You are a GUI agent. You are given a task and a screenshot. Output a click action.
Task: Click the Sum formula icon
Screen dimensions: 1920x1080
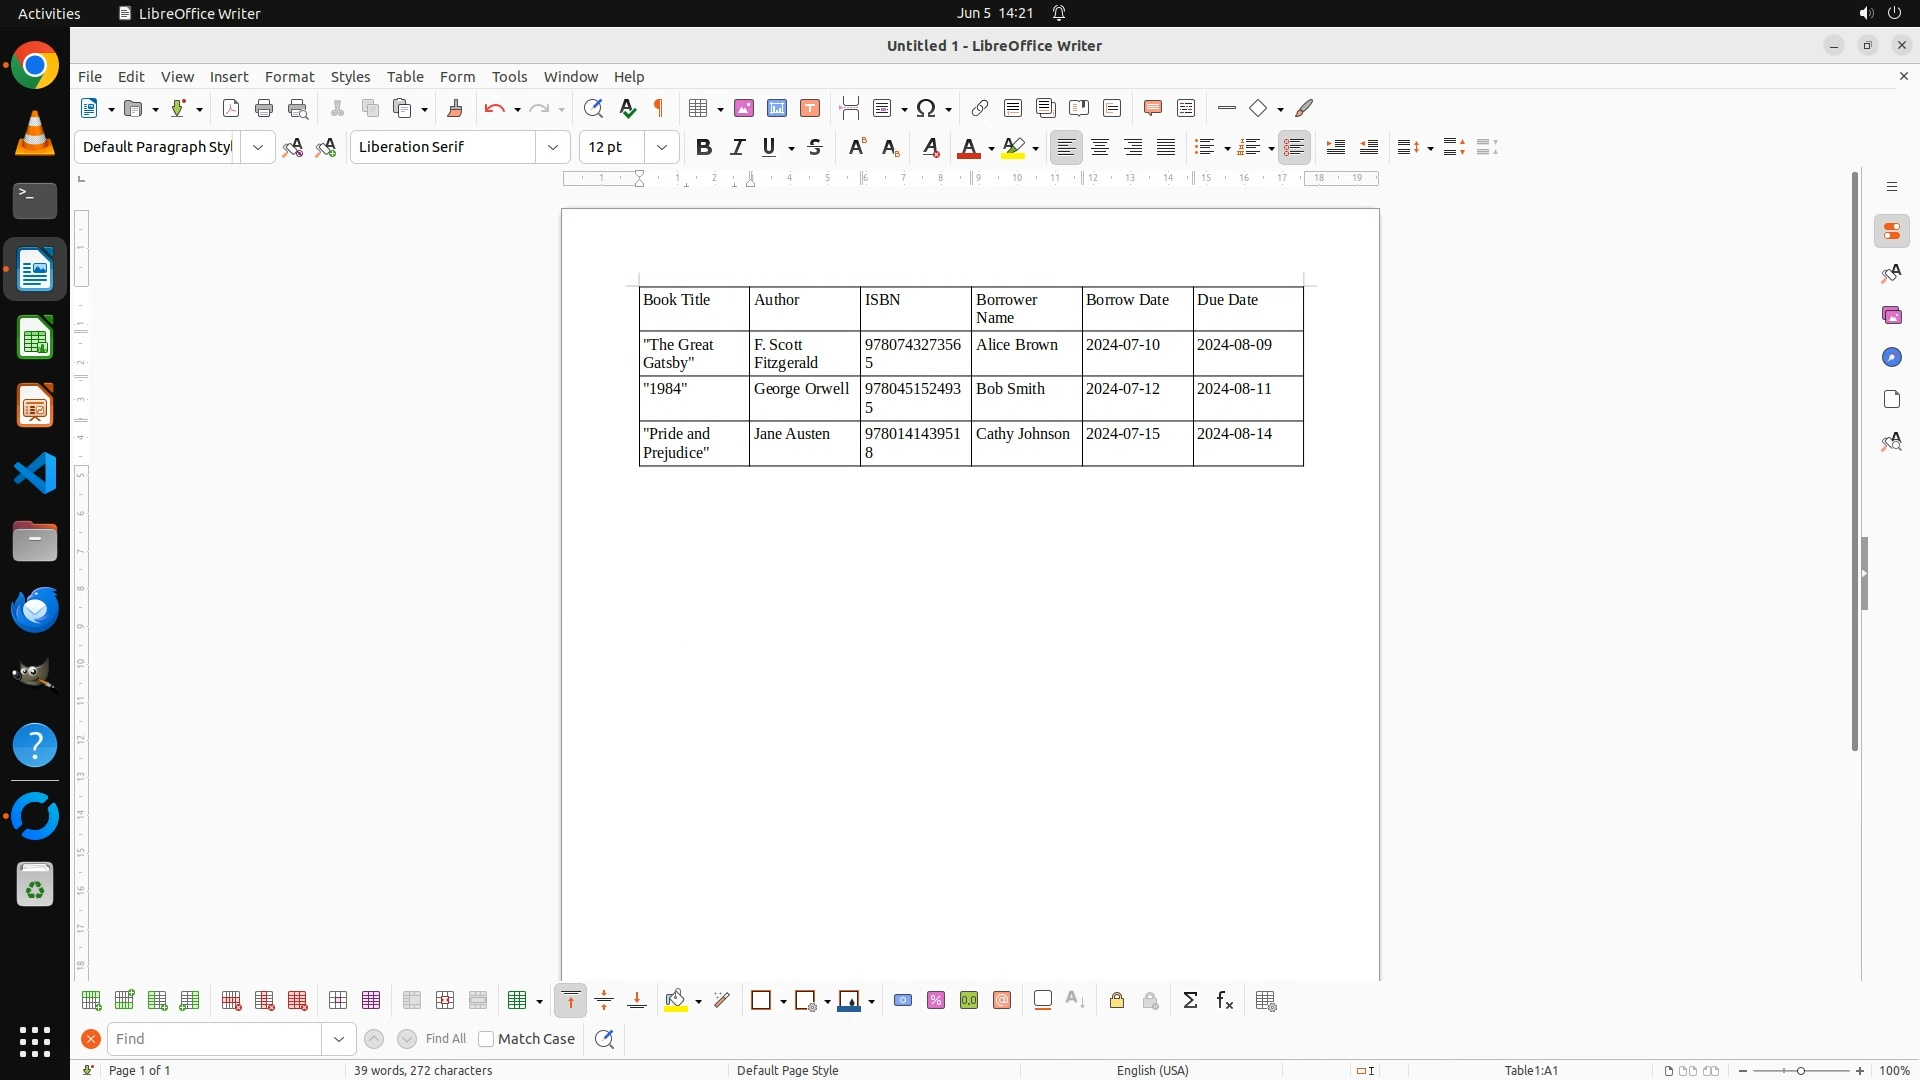click(1190, 1001)
